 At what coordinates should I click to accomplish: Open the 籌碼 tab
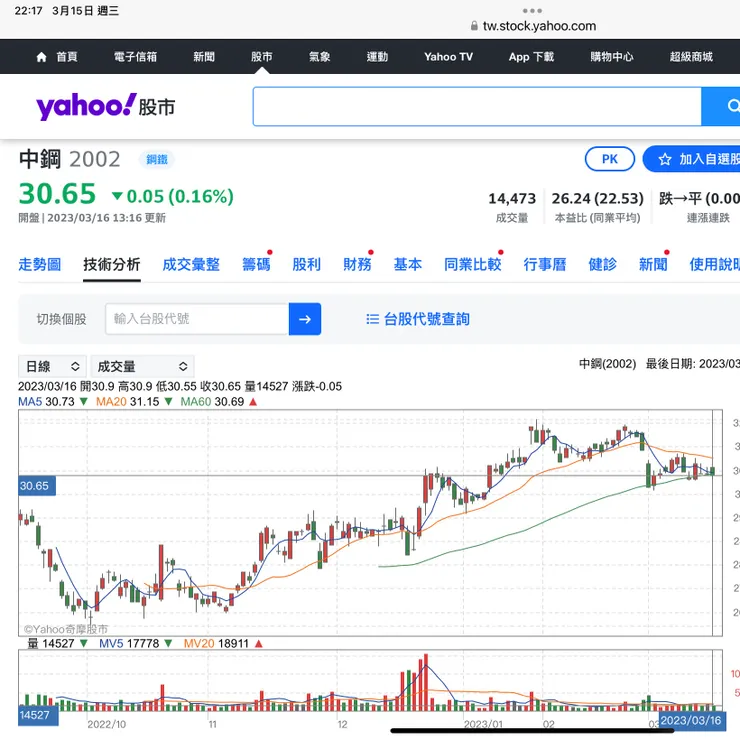(x=256, y=264)
